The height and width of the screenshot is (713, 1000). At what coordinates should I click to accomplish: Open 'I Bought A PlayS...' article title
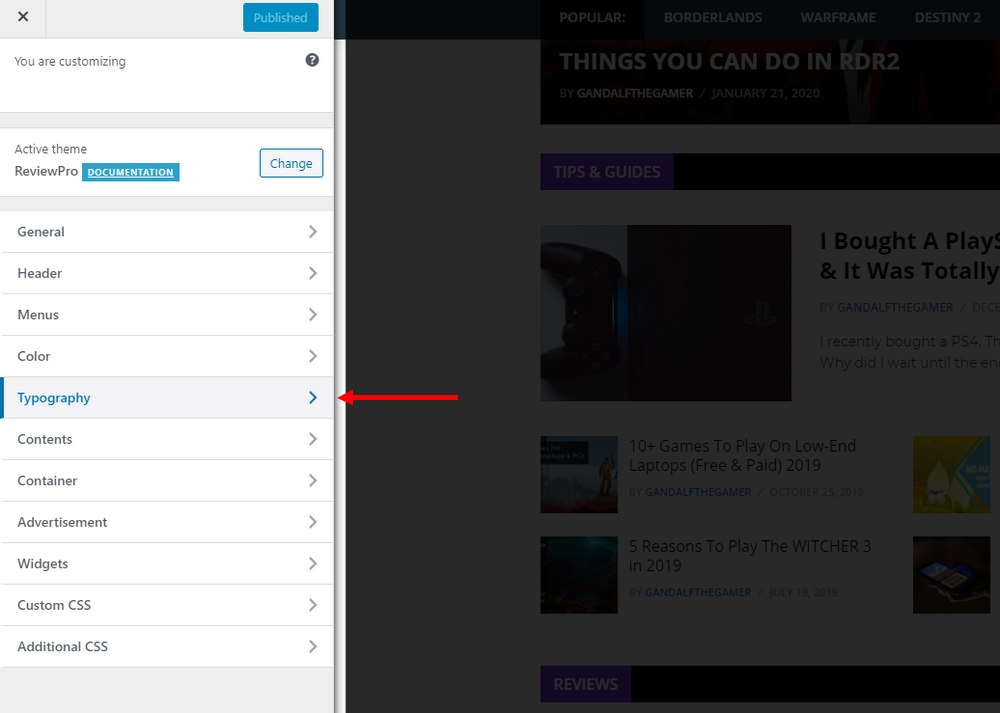pyautogui.click(x=909, y=256)
